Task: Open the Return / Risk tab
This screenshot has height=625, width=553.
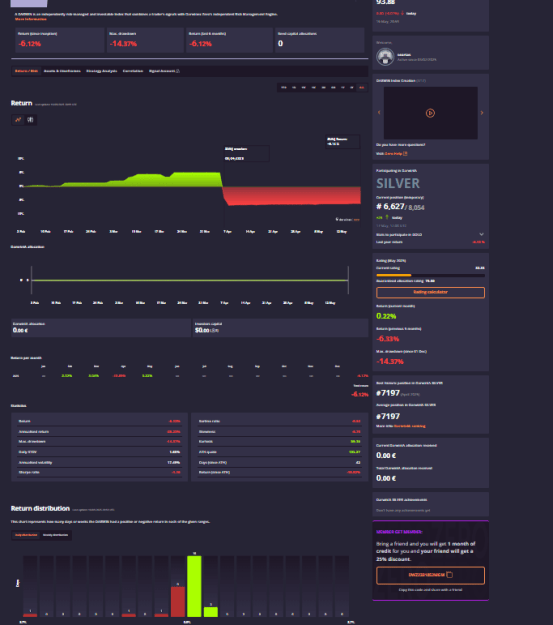Action: (26, 71)
